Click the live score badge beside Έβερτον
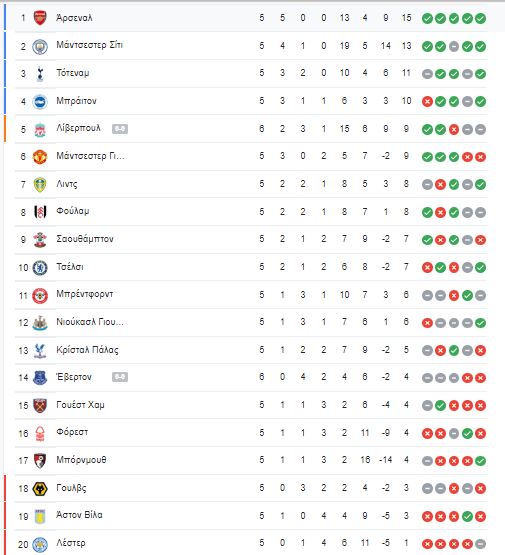The width and height of the screenshot is (505, 555). tap(120, 377)
